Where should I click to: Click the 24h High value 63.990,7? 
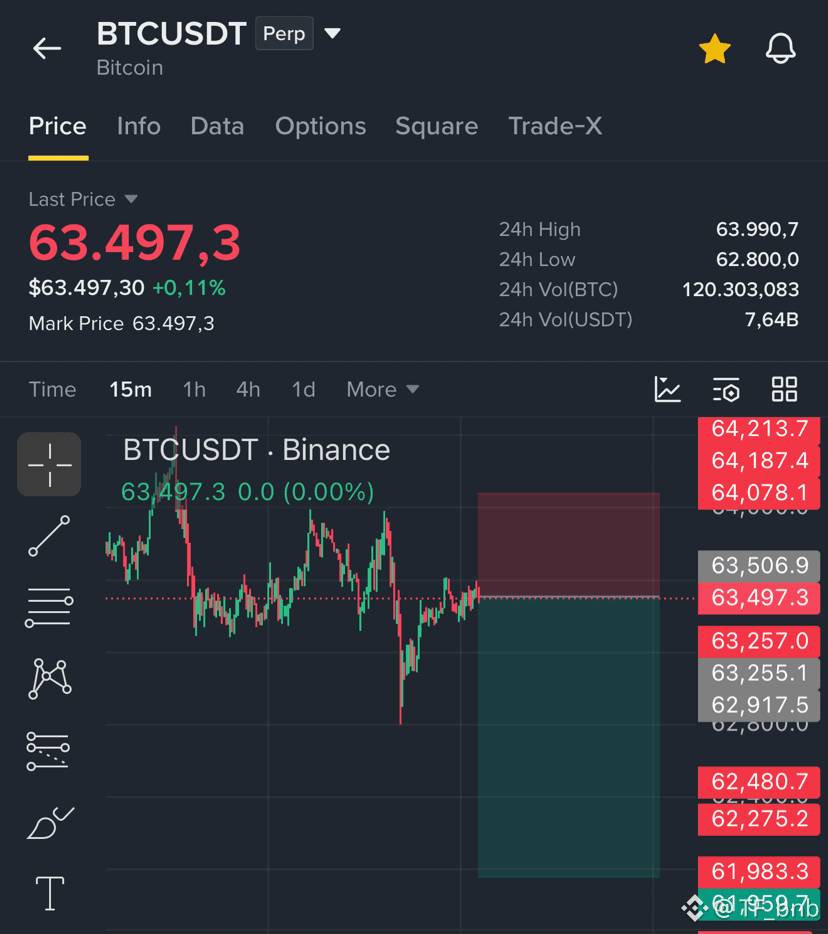[757, 229]
